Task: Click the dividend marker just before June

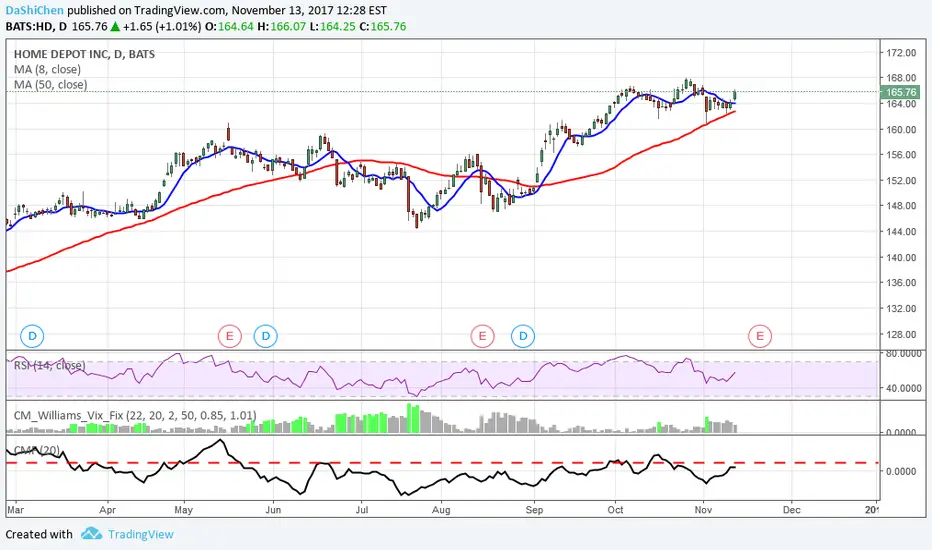Action: 266,336
